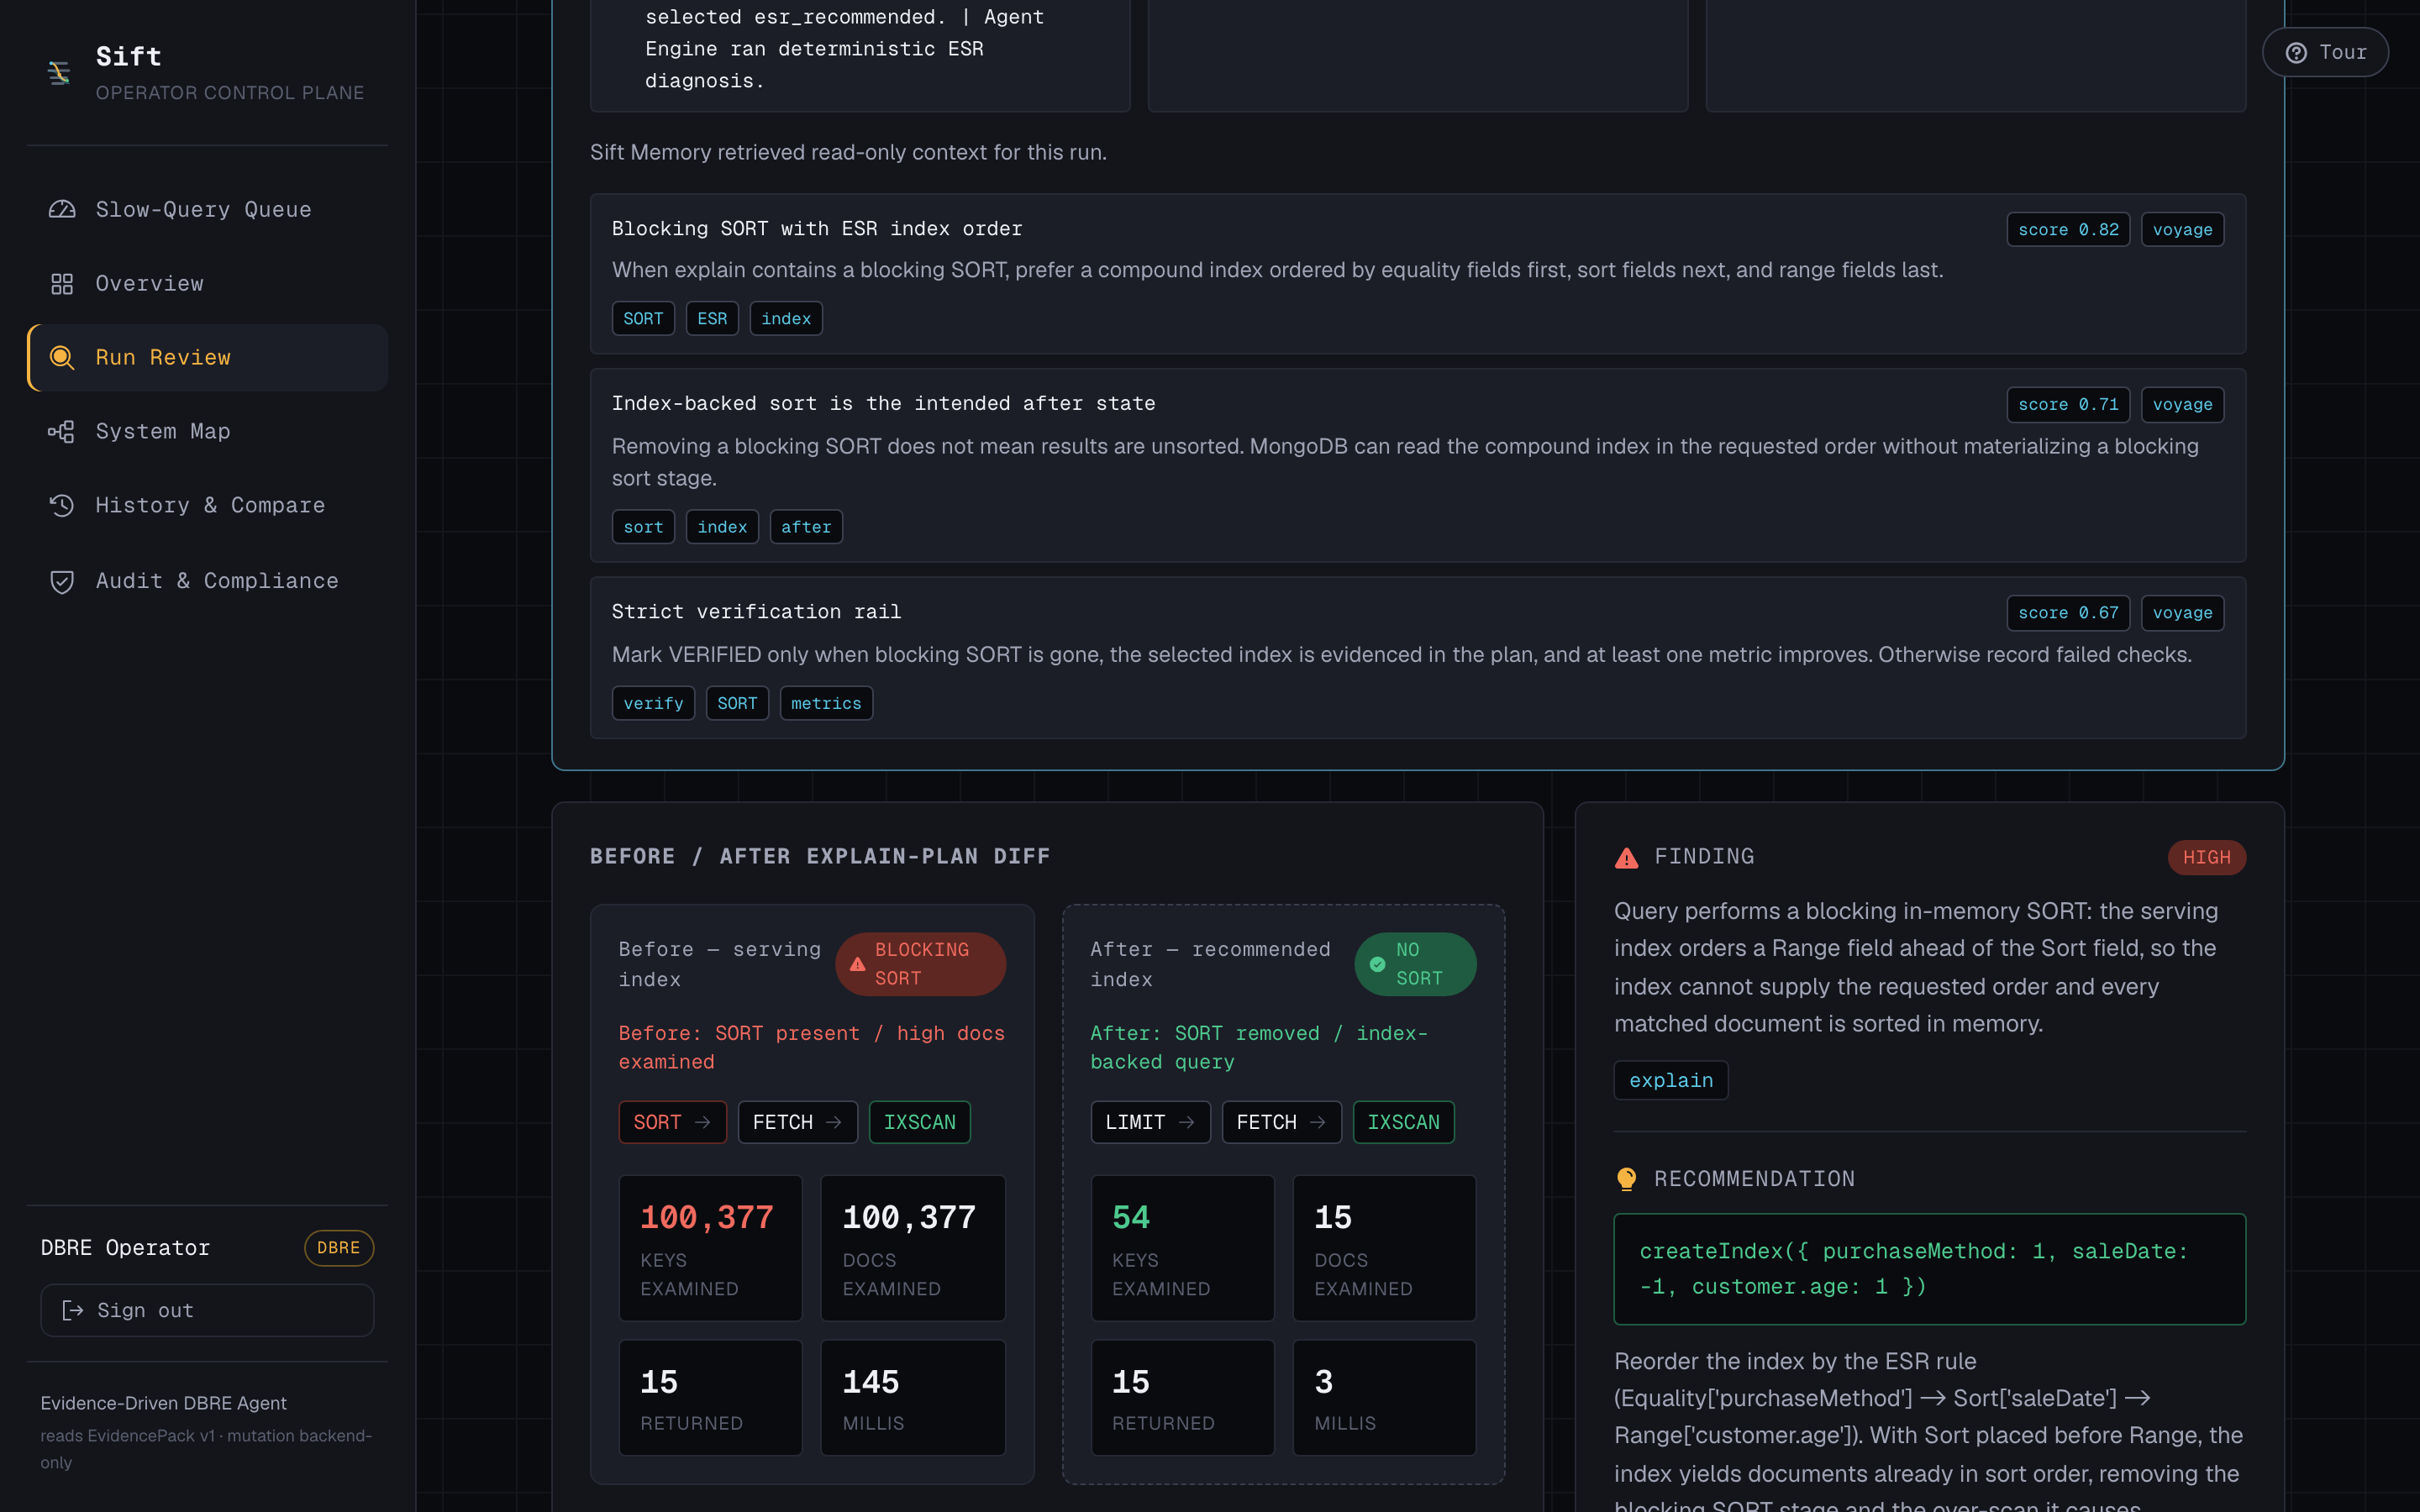Click the Slow-Query Queue gauge icon
The image size is (2420, 1512).
click(x=62, y=209)
